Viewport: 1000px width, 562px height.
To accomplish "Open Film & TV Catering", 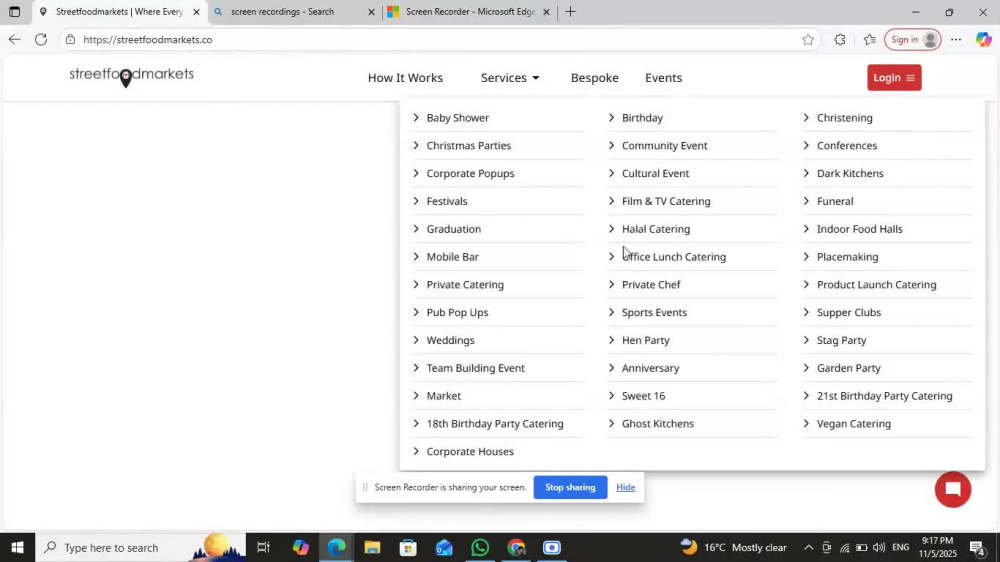I will click(x=666, y=201).
